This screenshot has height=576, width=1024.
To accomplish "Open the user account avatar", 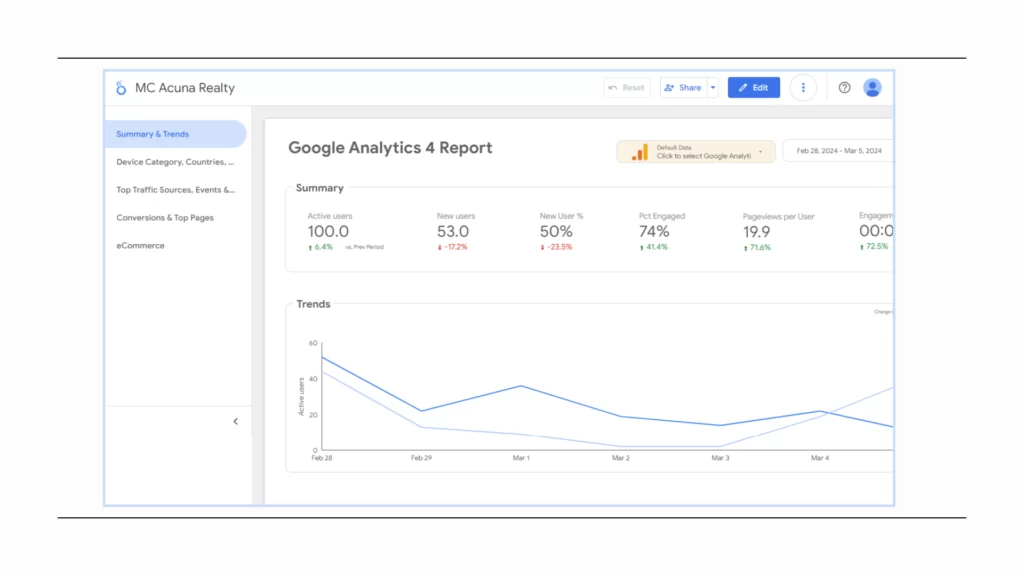I will pos(872,88).
